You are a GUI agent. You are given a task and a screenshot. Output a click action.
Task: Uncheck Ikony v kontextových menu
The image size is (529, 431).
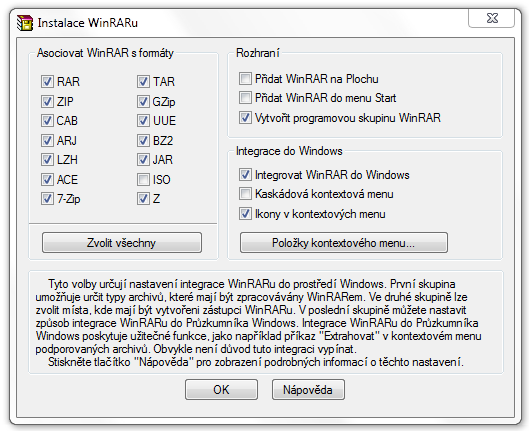(245, 214)
